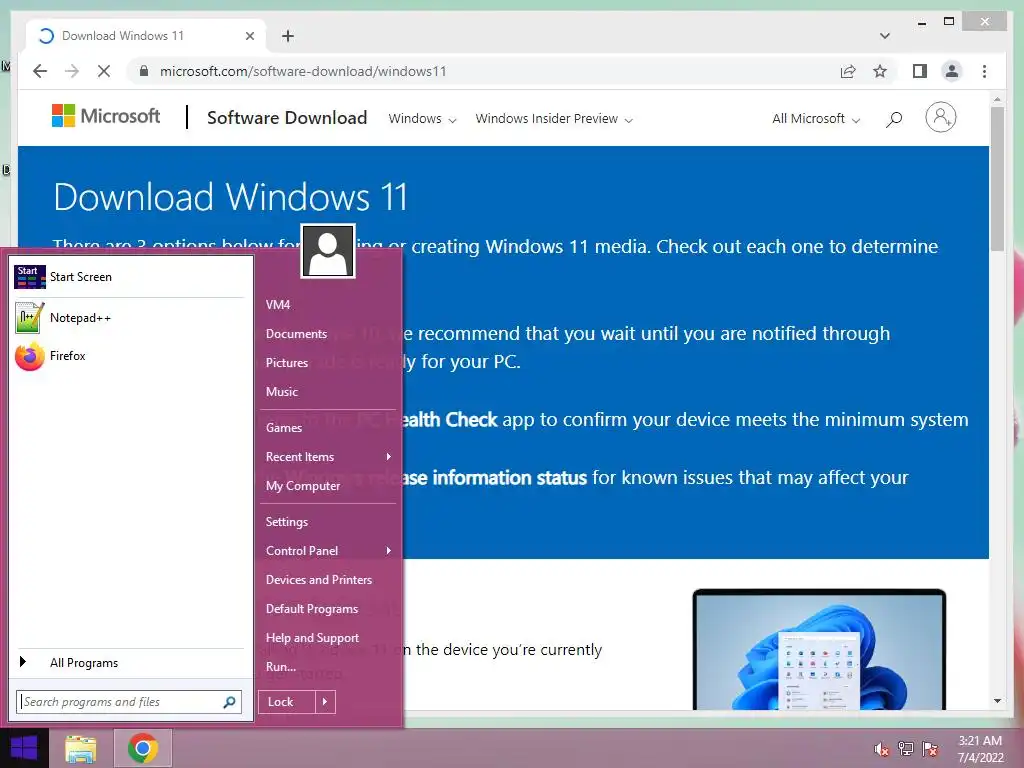Expand Windows Insider Preview dropdown
The width and height of the screenshot is (1024, 768).
coord(554,119)
